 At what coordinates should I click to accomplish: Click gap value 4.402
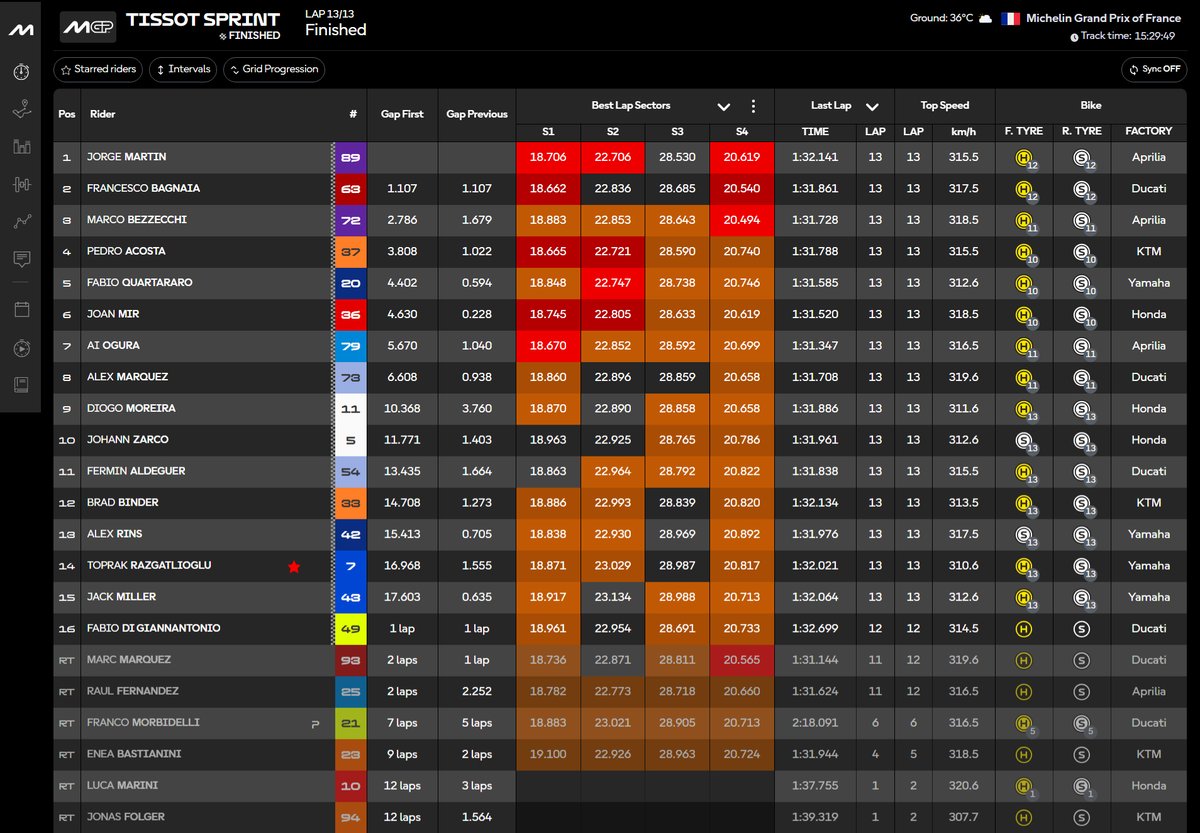point(402,283)
